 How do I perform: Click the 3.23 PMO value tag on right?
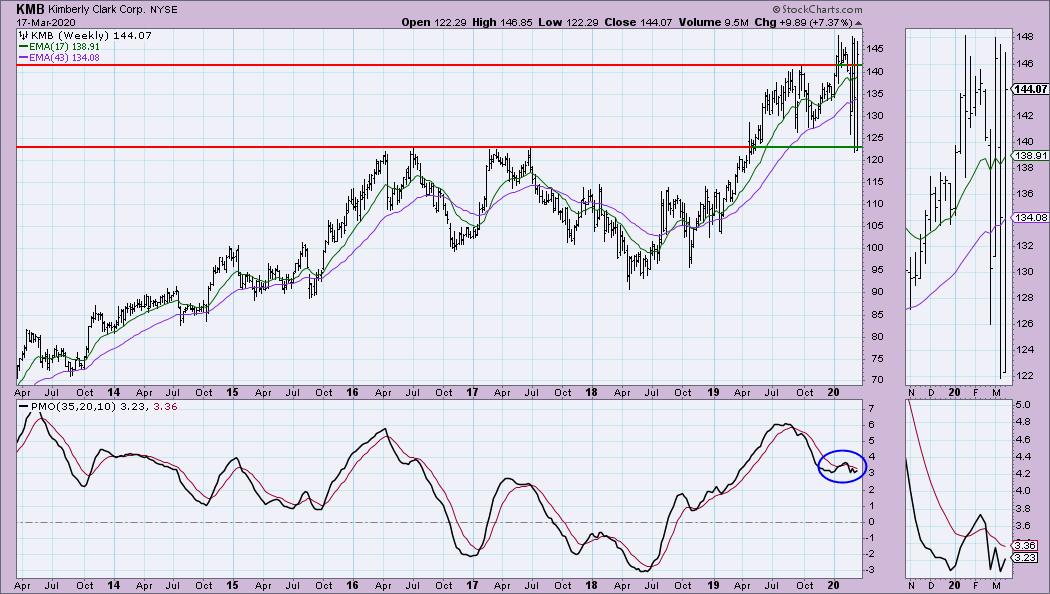1027,557
